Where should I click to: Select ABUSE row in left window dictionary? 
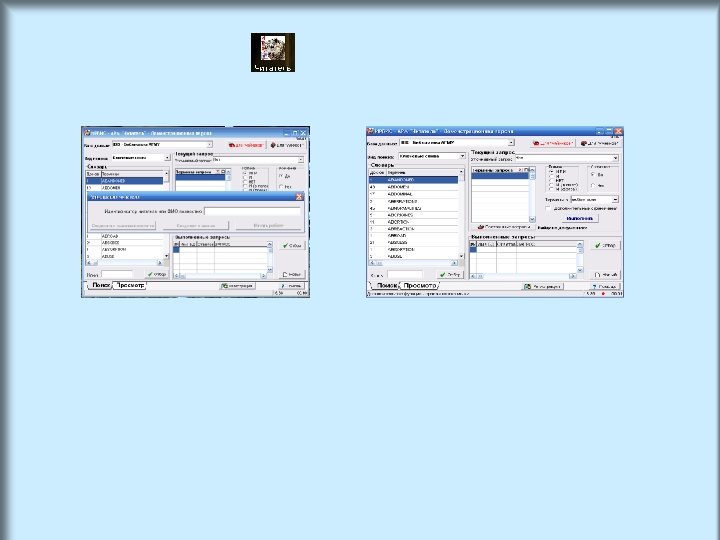pos(124,257)
